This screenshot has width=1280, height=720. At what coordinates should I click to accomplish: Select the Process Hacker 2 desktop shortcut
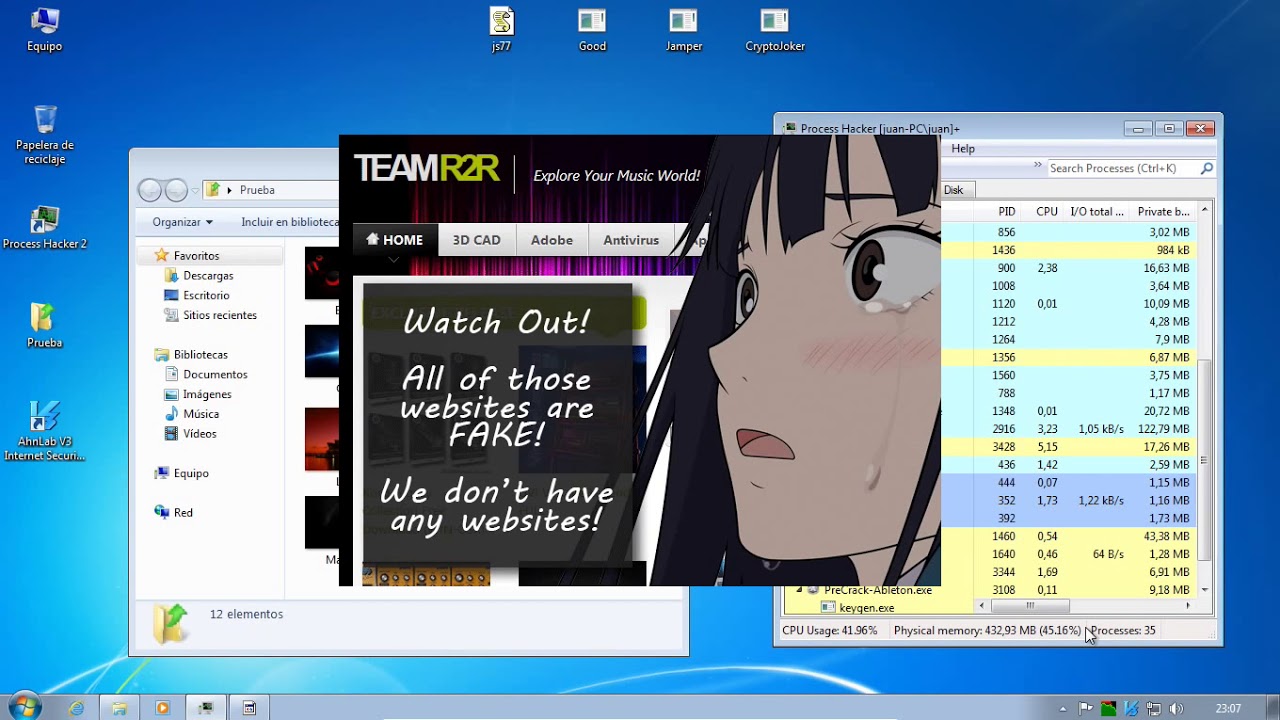click(x=44, y=227)
